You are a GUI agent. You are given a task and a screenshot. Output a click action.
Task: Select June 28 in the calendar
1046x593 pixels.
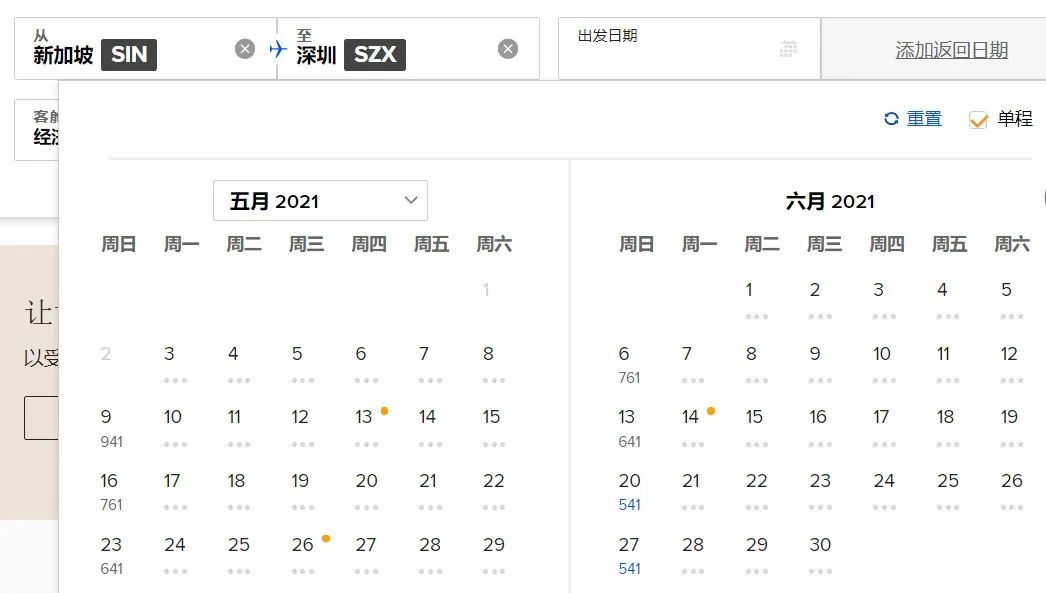[692, 555]
